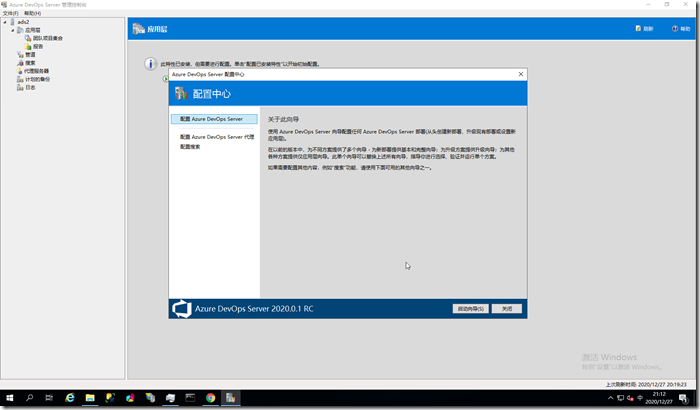The width and height of the screenshot is (700, 410).
Task: Open Task View from the taskbar
Action: click(x=49, y=397)
